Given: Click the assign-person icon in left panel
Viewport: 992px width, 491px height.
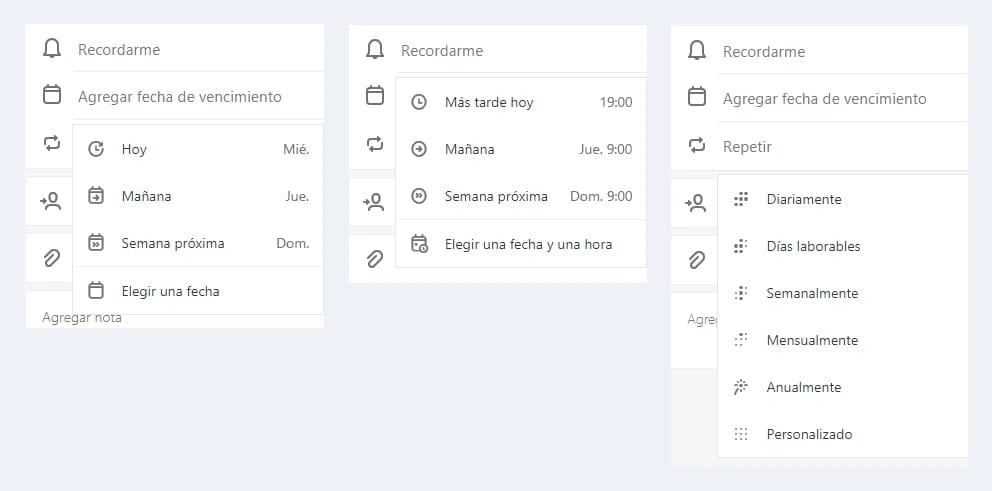Looking at the screenshot, I should [51, 201].
